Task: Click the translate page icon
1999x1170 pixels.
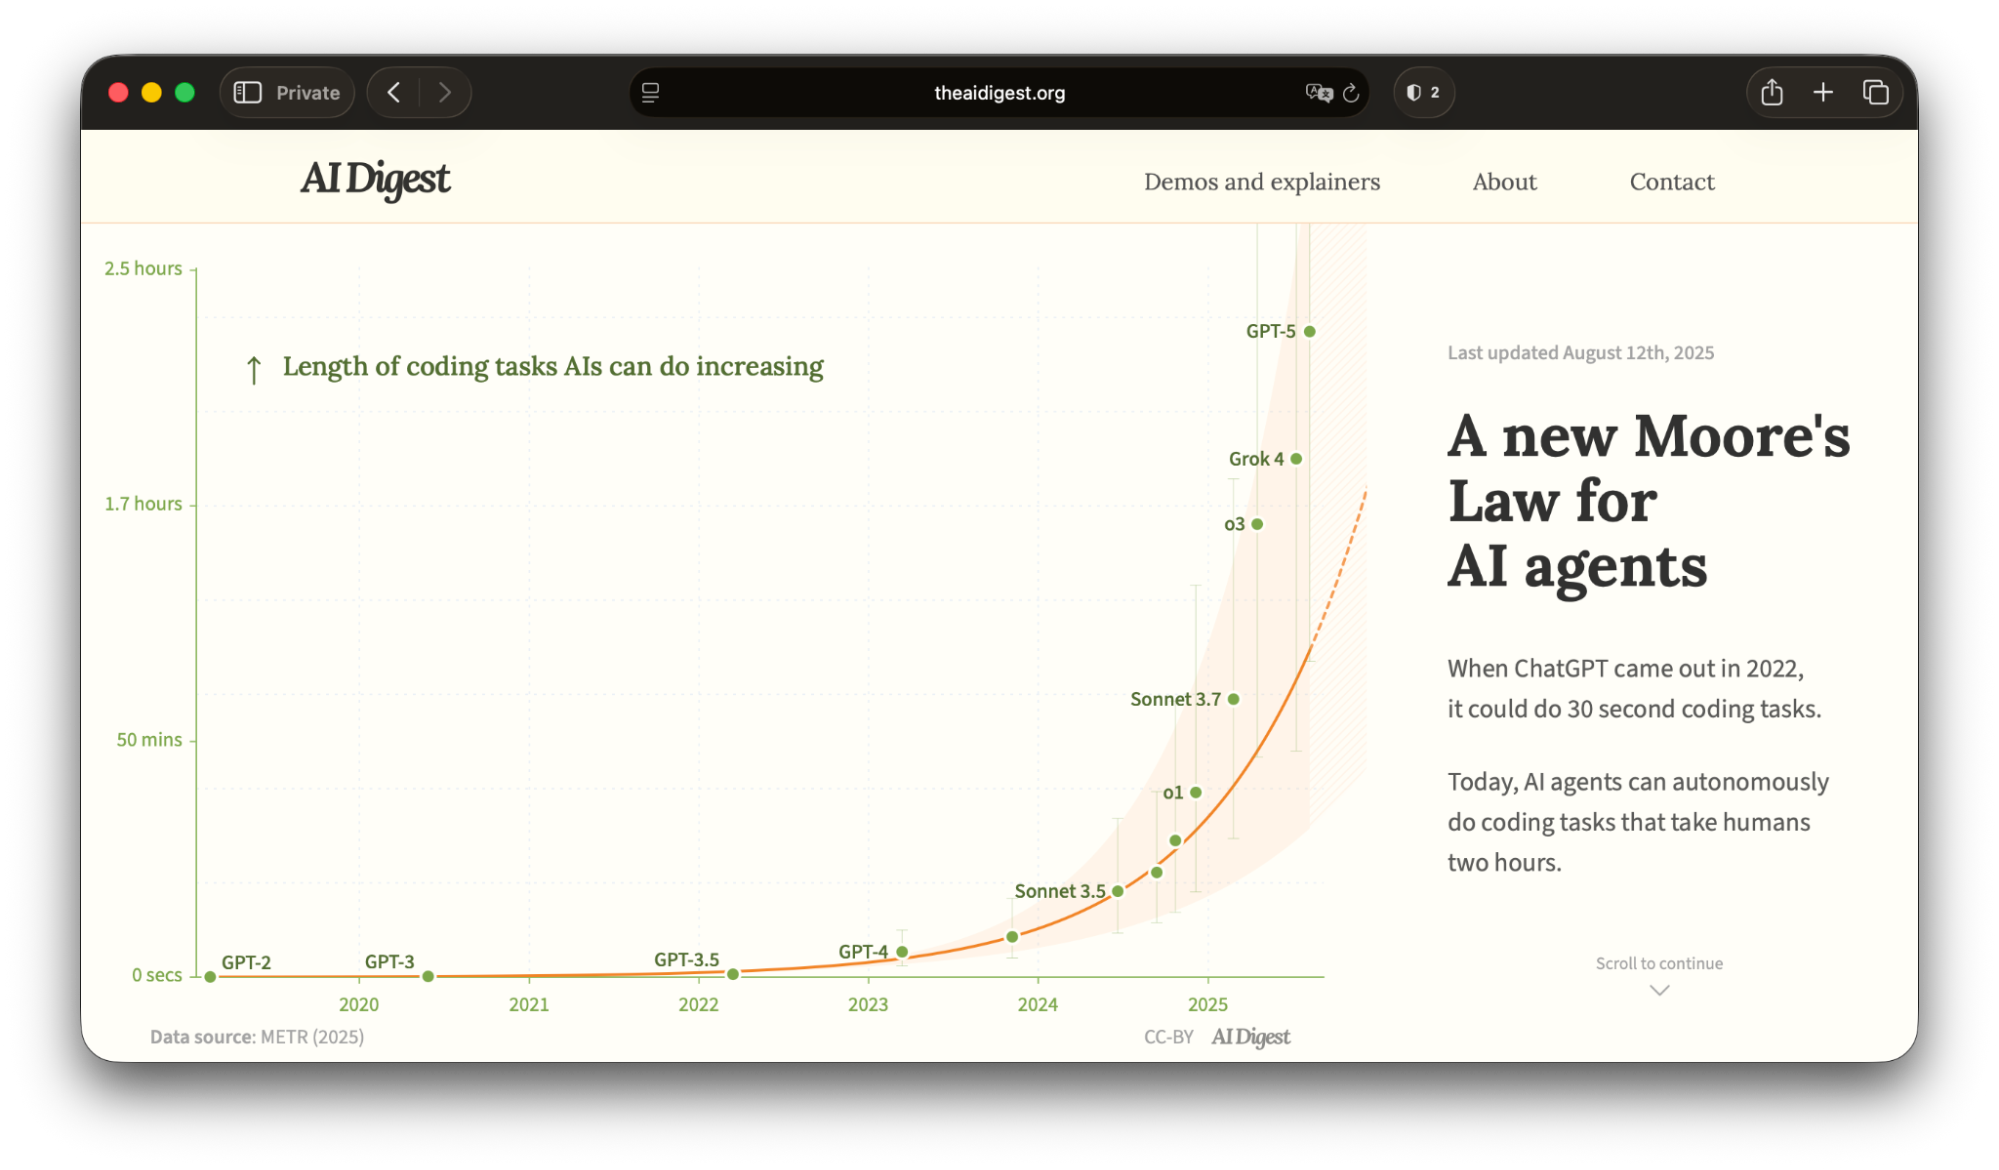Action: [1318, 93]
